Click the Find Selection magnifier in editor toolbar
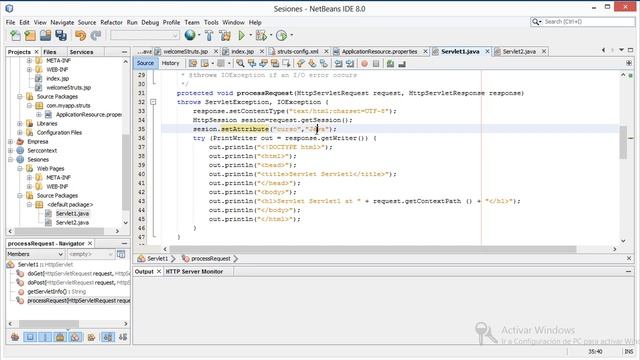The width and height of the screenshot is (640, 360). pyautogui.click(x=240, y=63)
